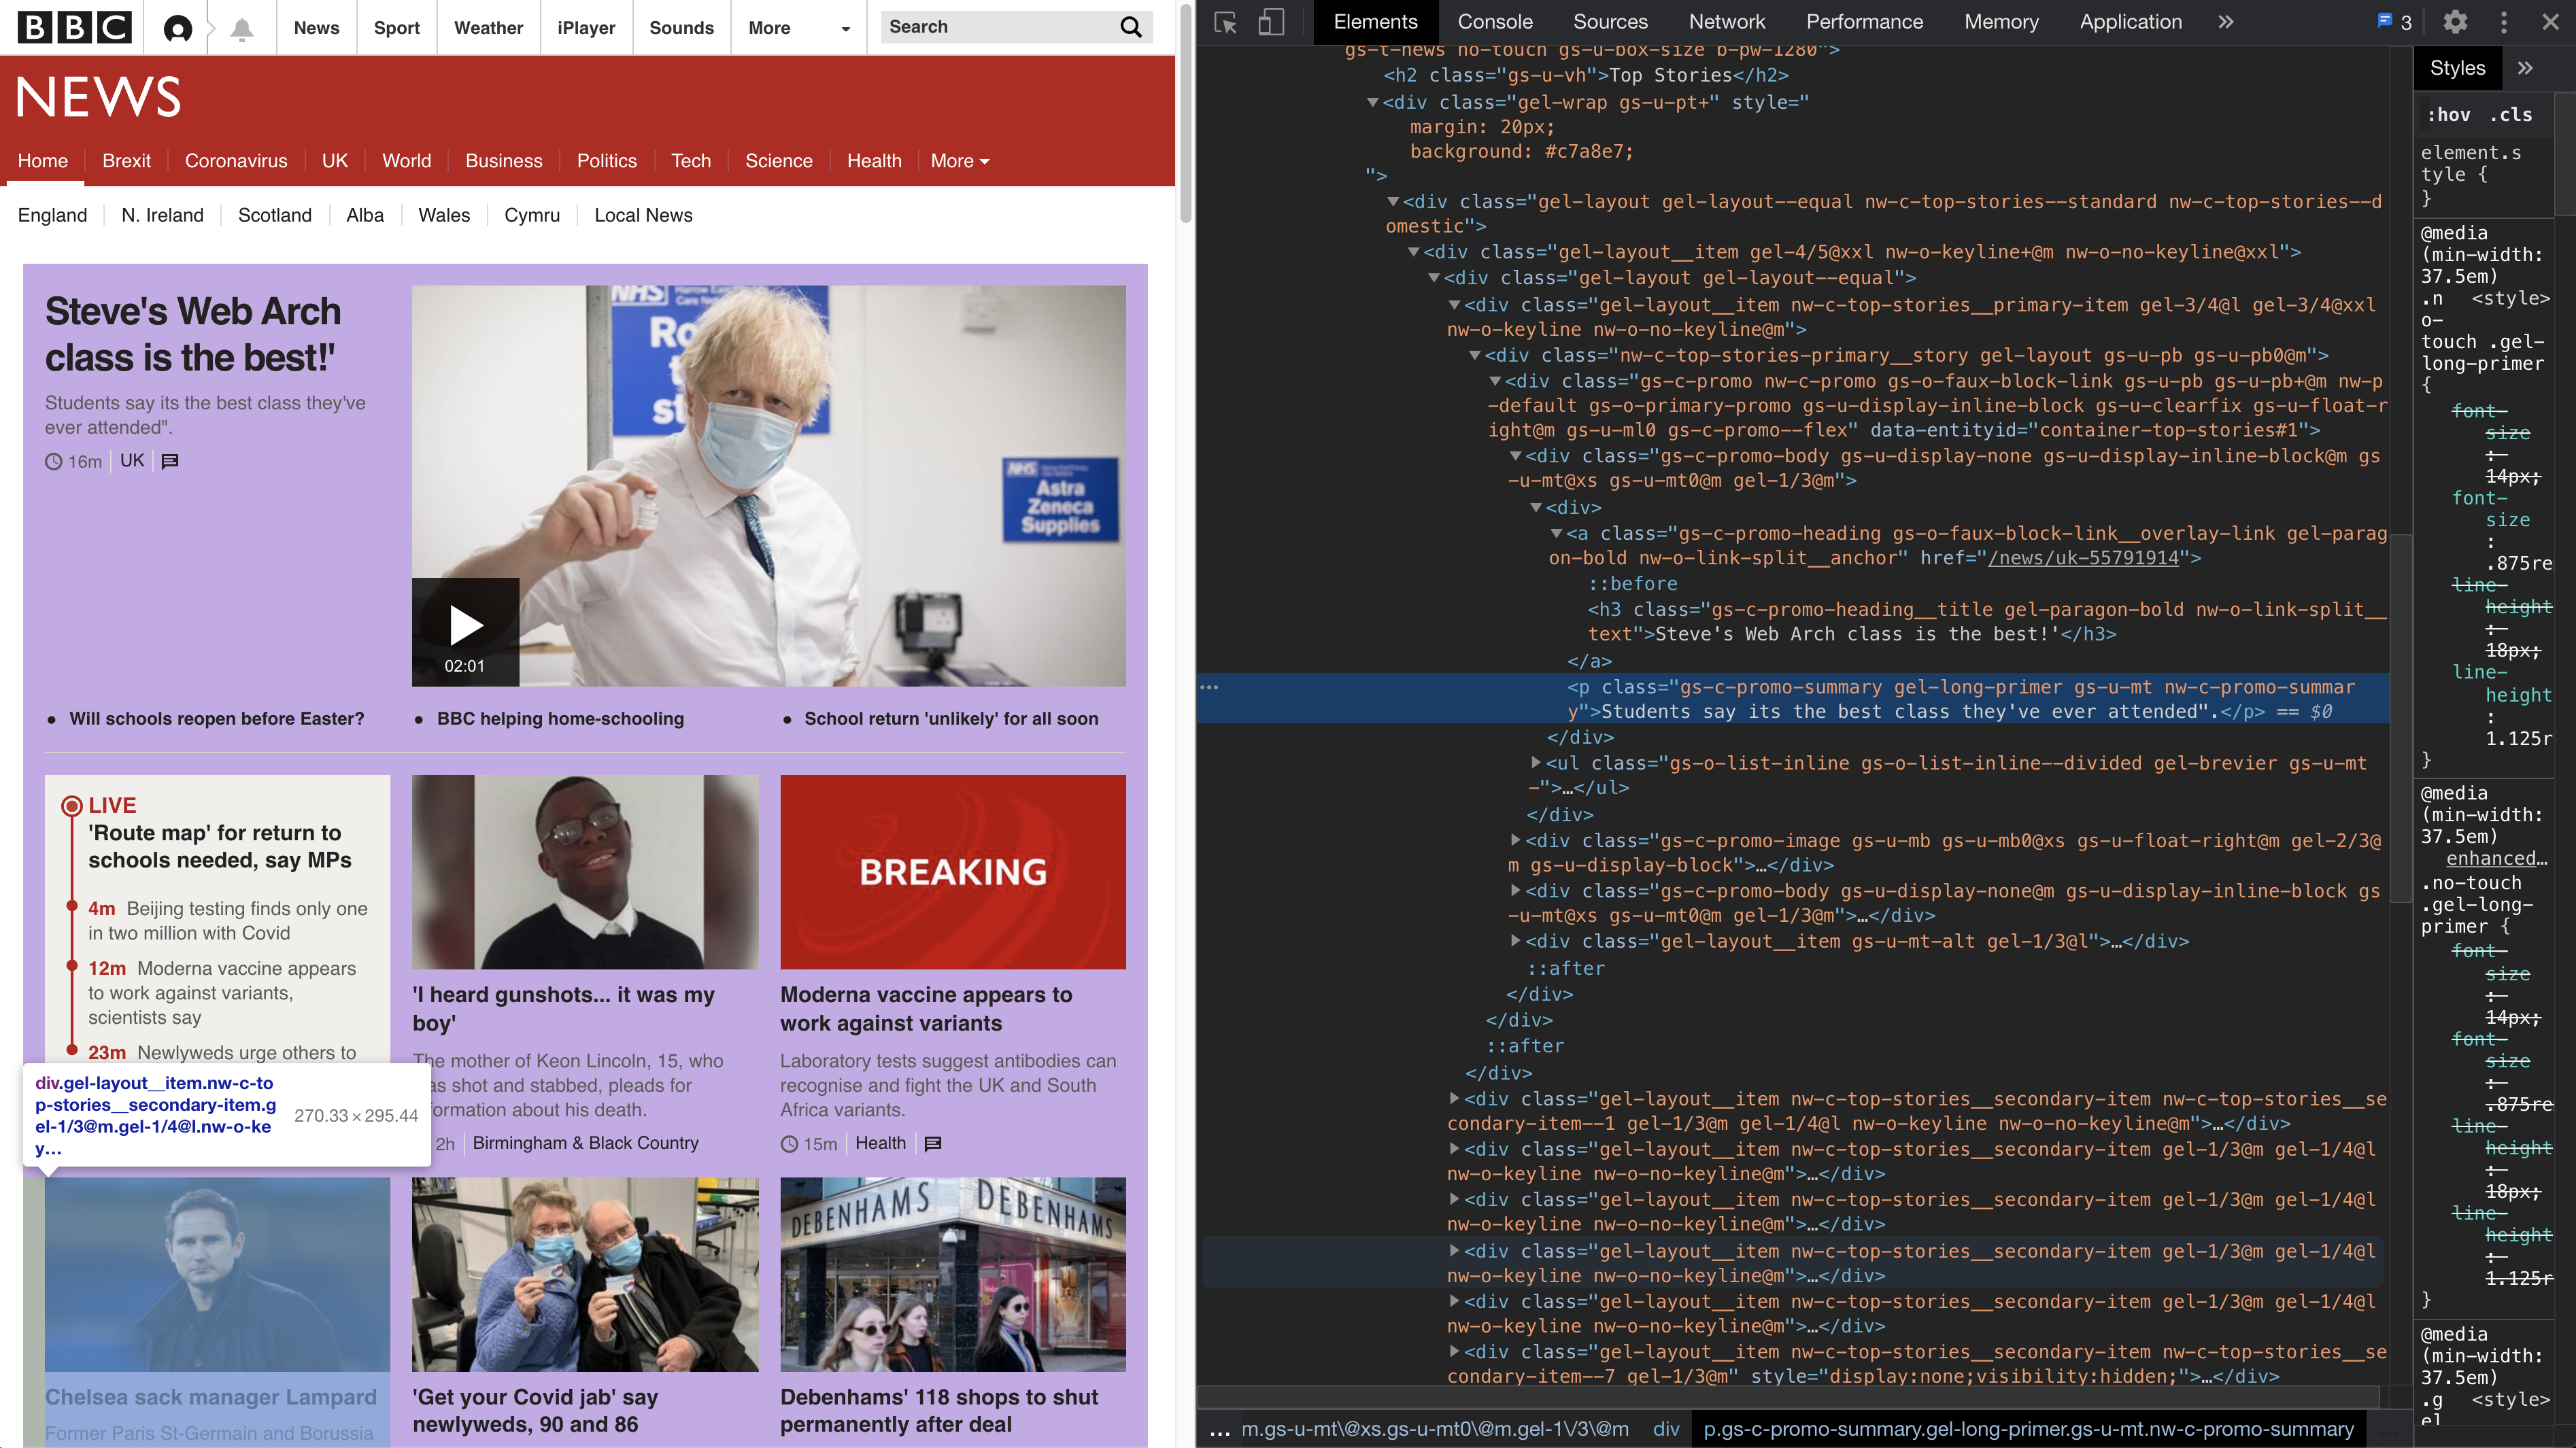Screen dimensions: 2576x1448
Task: Switch to the Console tab
Action: (x=1494, y=22)
